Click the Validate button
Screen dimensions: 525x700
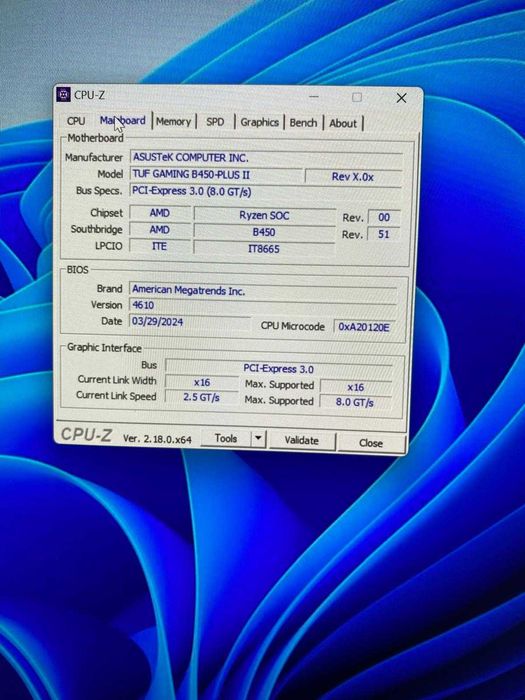(302, 441)
